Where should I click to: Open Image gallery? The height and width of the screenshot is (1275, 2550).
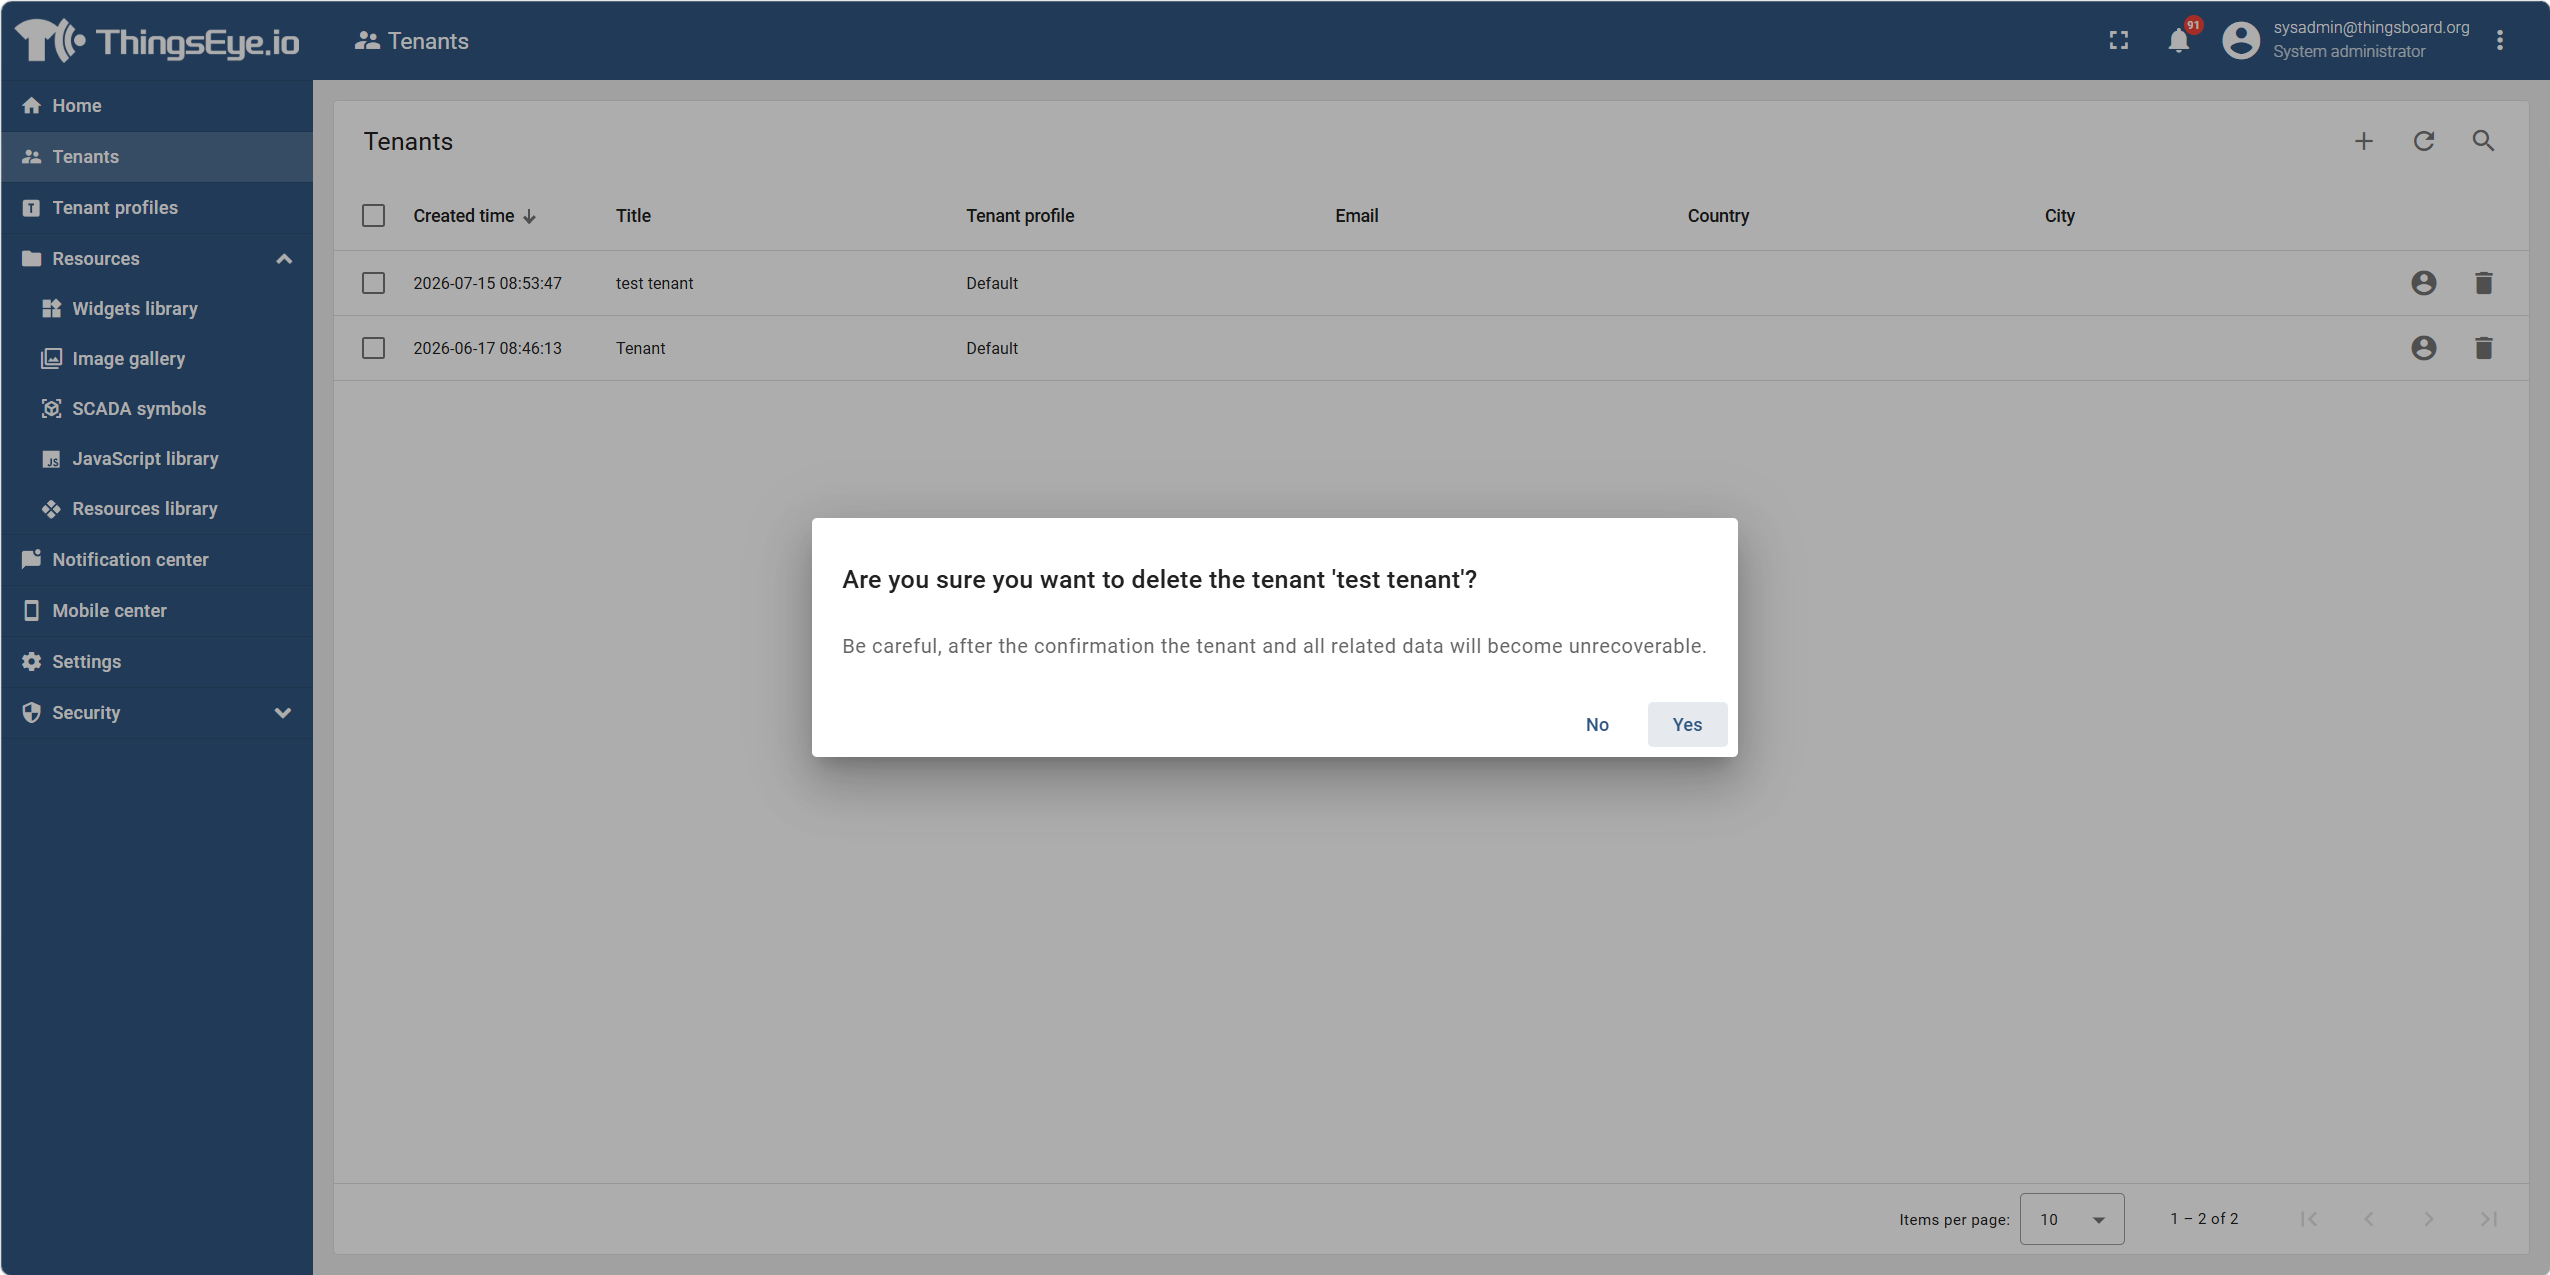point(157,358)
